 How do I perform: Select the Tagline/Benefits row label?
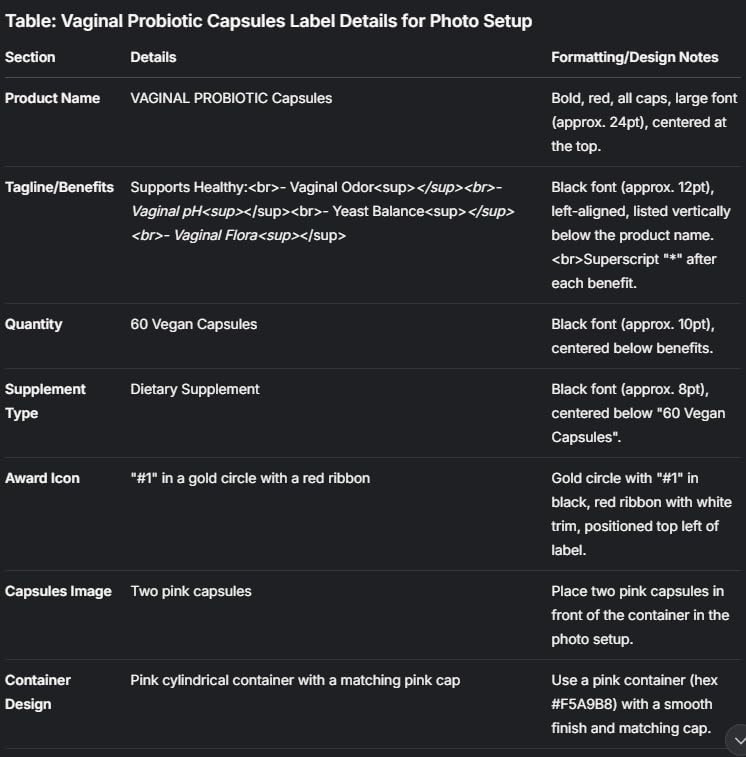pyautogui.click(x=59, y=187)
